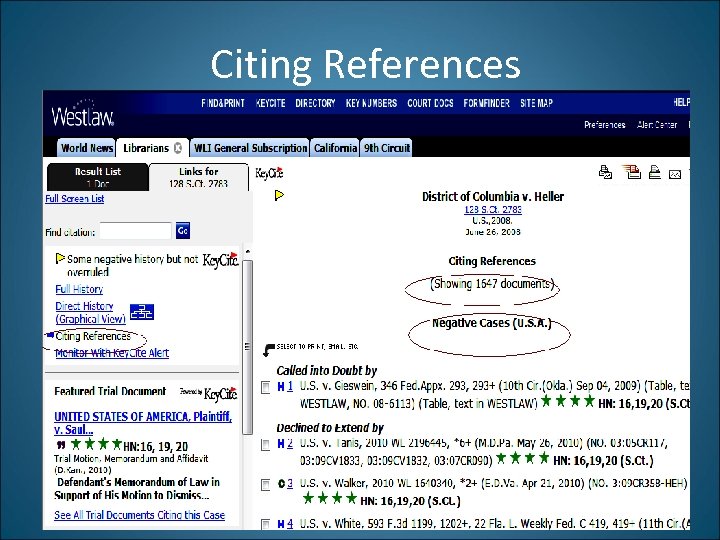Open citing reference number 2 link
The height and width of the screenshot is (540, 720).
point(290,444)
